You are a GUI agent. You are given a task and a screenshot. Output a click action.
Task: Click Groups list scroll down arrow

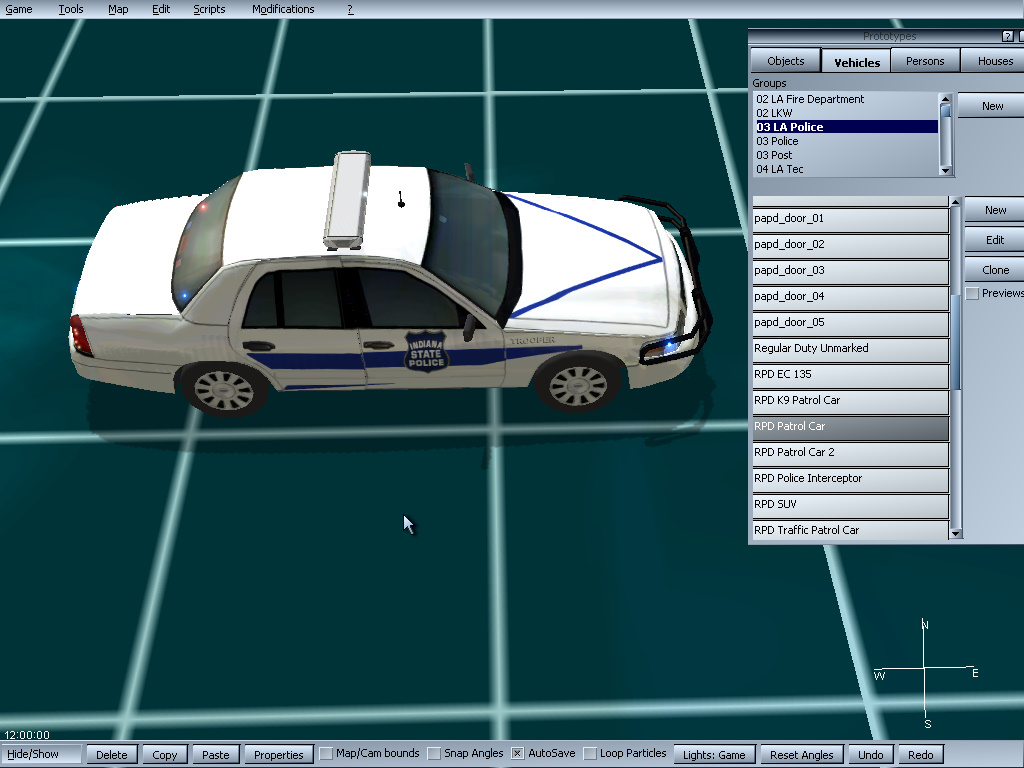pyautogui.click(x=946, y=170)
